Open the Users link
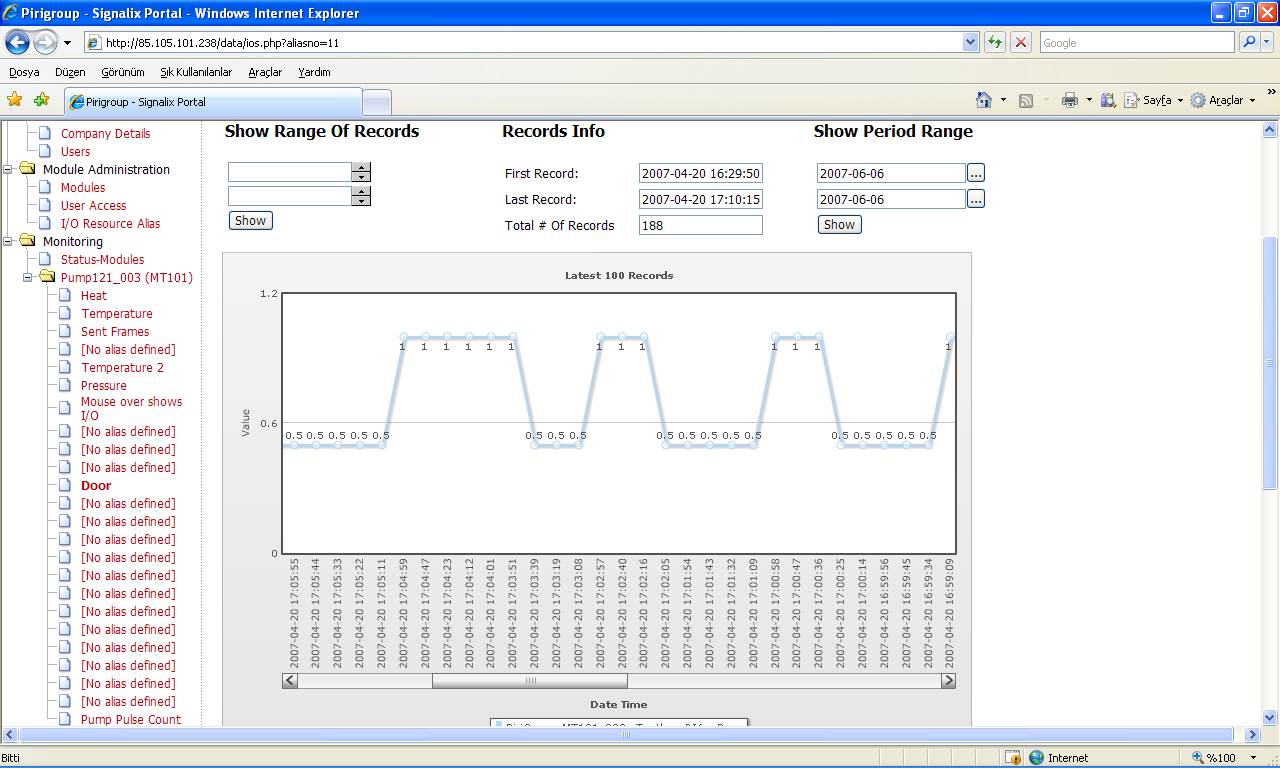The image size is (1280, 768). tap(75, 151)
